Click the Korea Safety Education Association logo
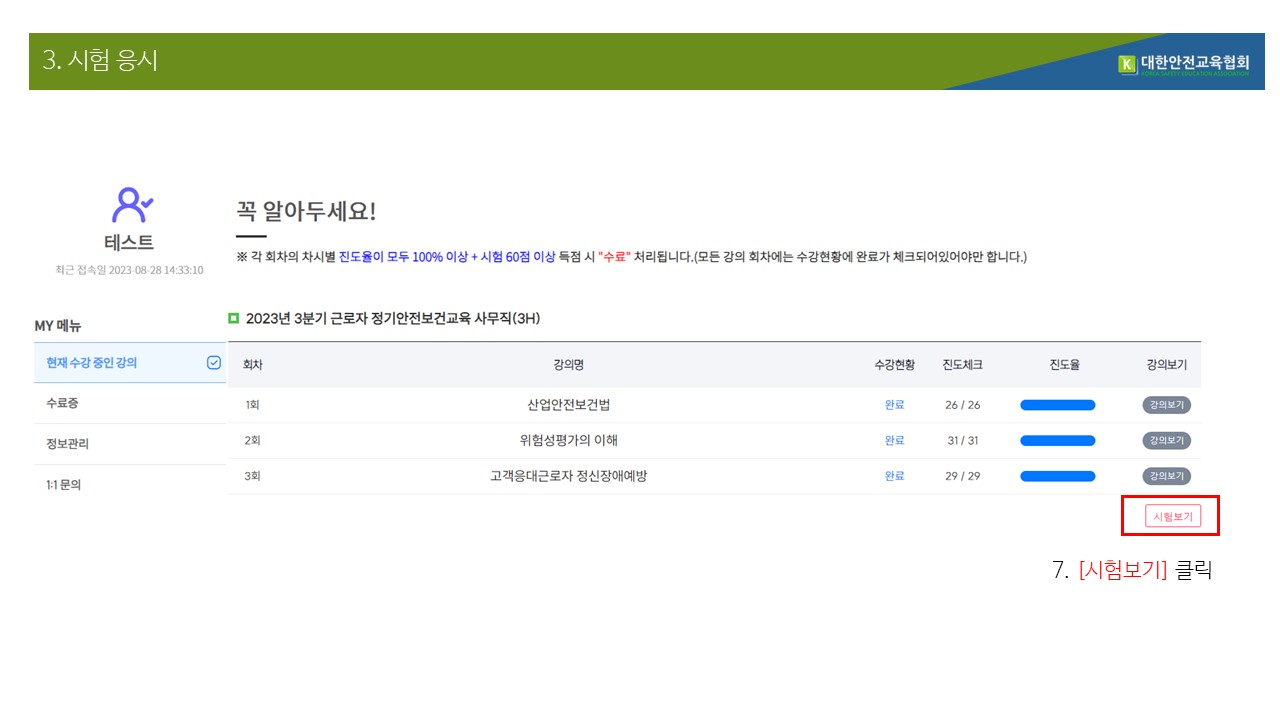 [1184, 65]
